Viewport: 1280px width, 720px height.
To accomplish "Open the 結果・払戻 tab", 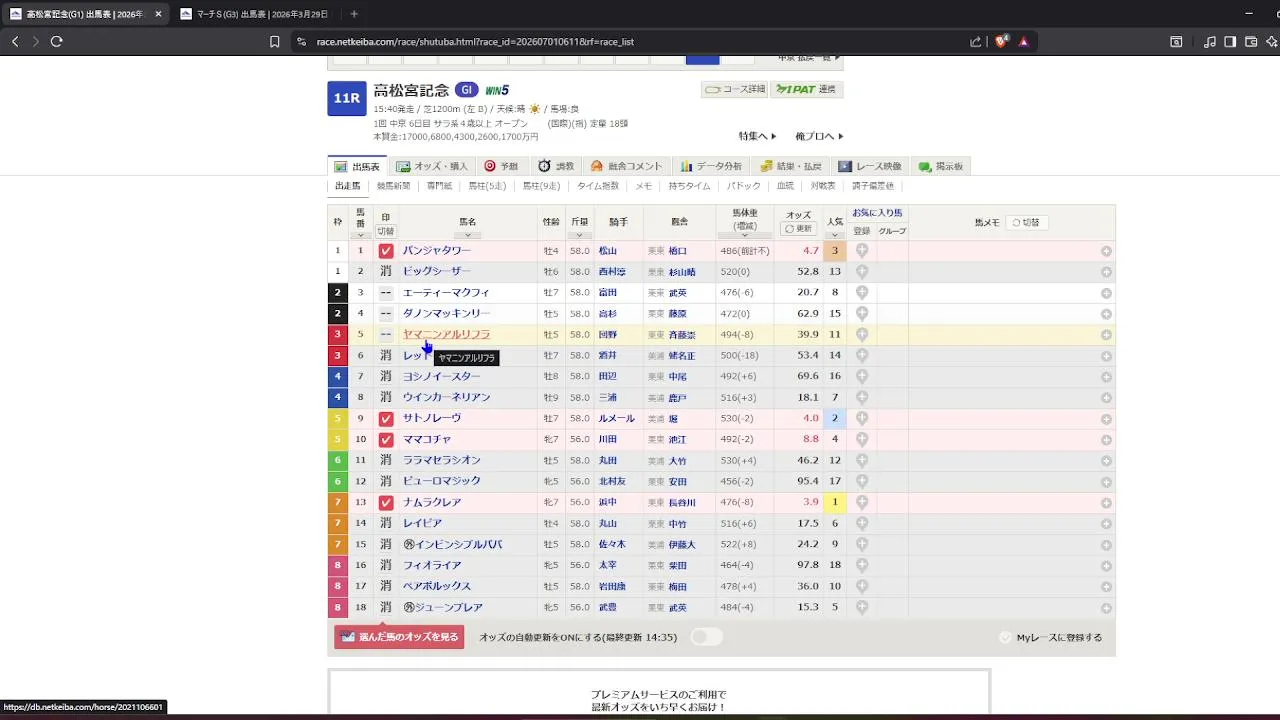I will [791, 166].
